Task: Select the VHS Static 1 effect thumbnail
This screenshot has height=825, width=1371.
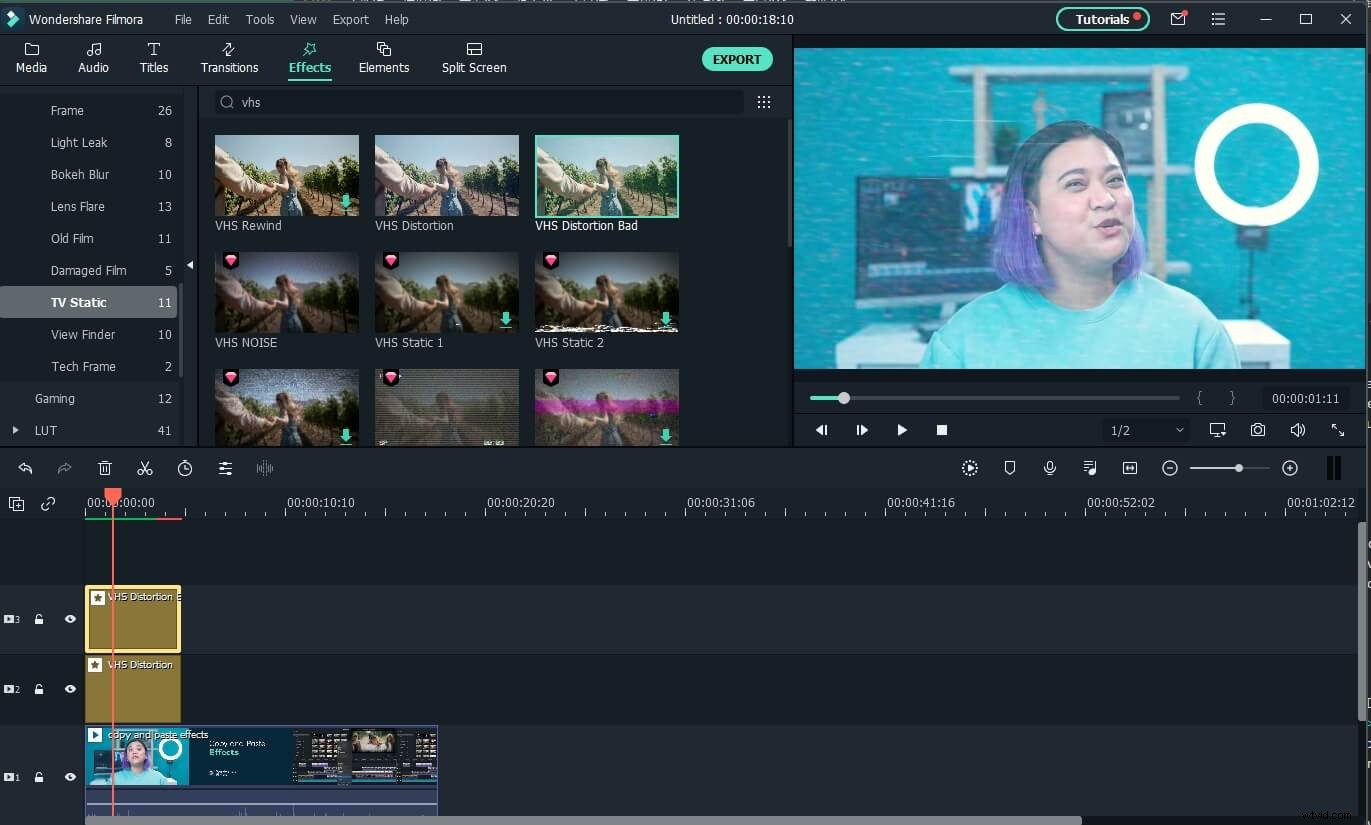Action: point(446,292)
